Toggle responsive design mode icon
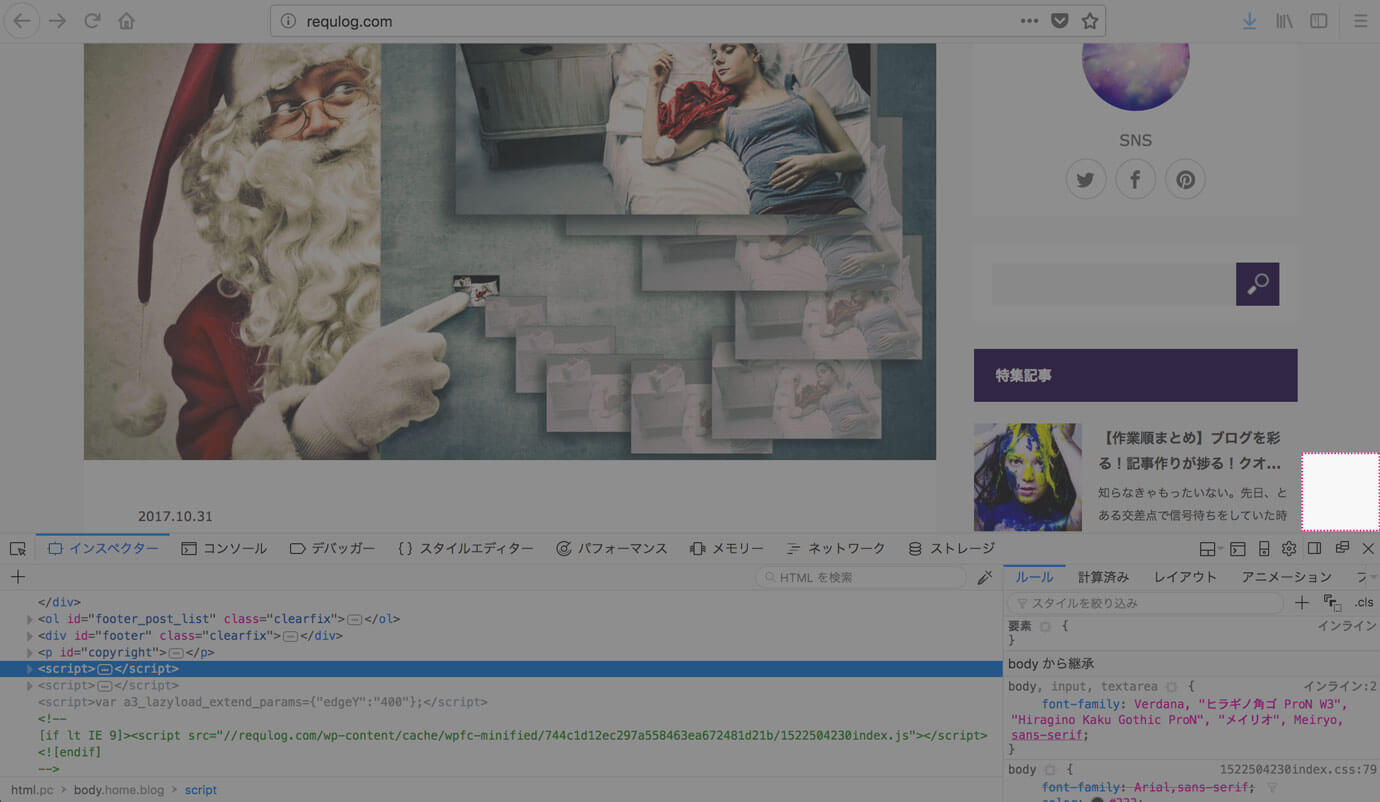Viewport: 1380px width, 802px height. tap(1264, 549)
